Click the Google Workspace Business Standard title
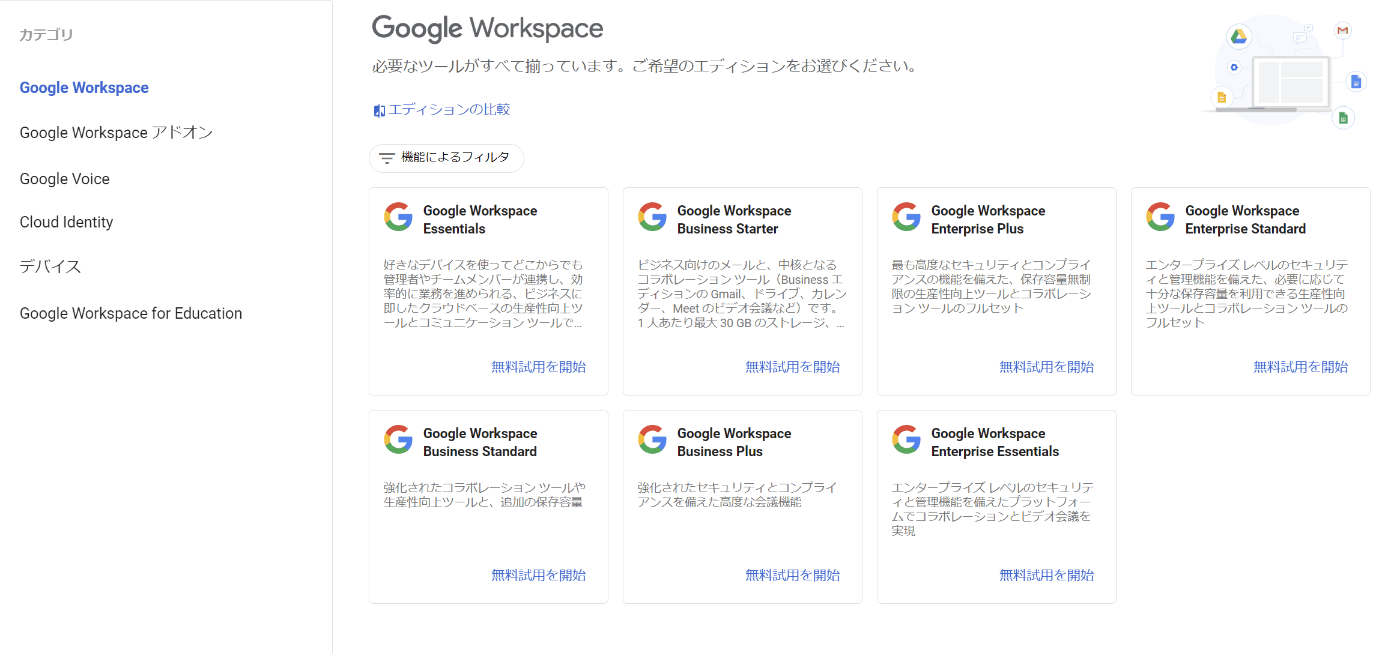Screen dimensions: 1400x653 point(480,443)
